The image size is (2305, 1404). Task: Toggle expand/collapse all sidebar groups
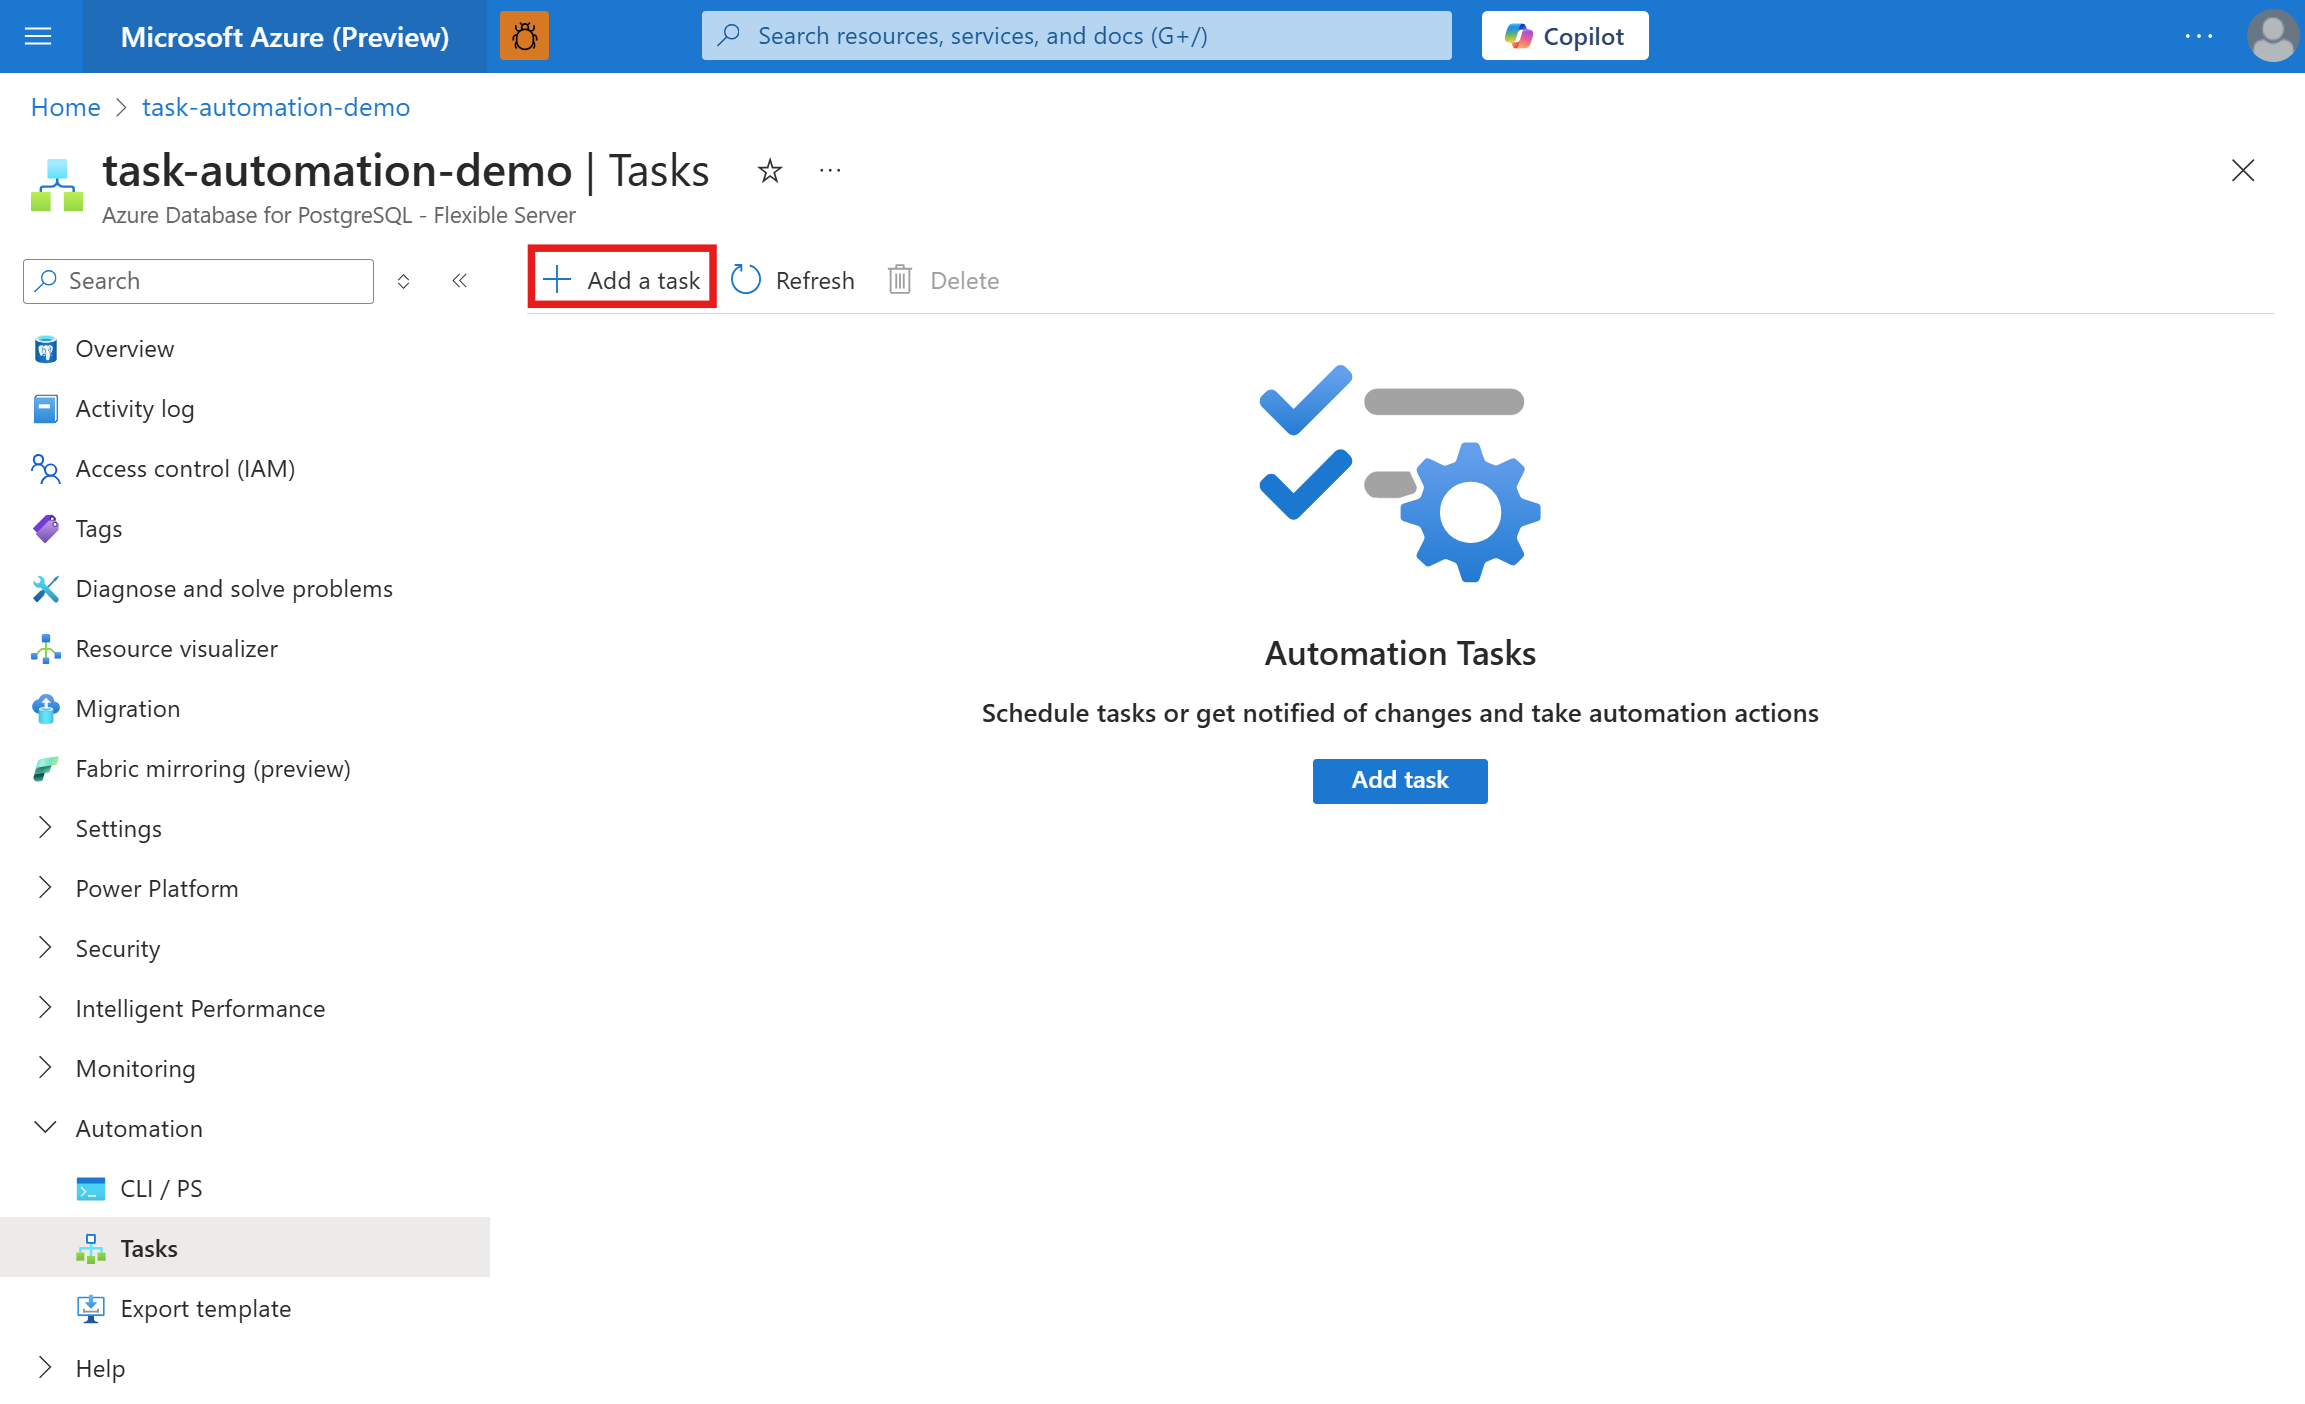tap(404, 281)
